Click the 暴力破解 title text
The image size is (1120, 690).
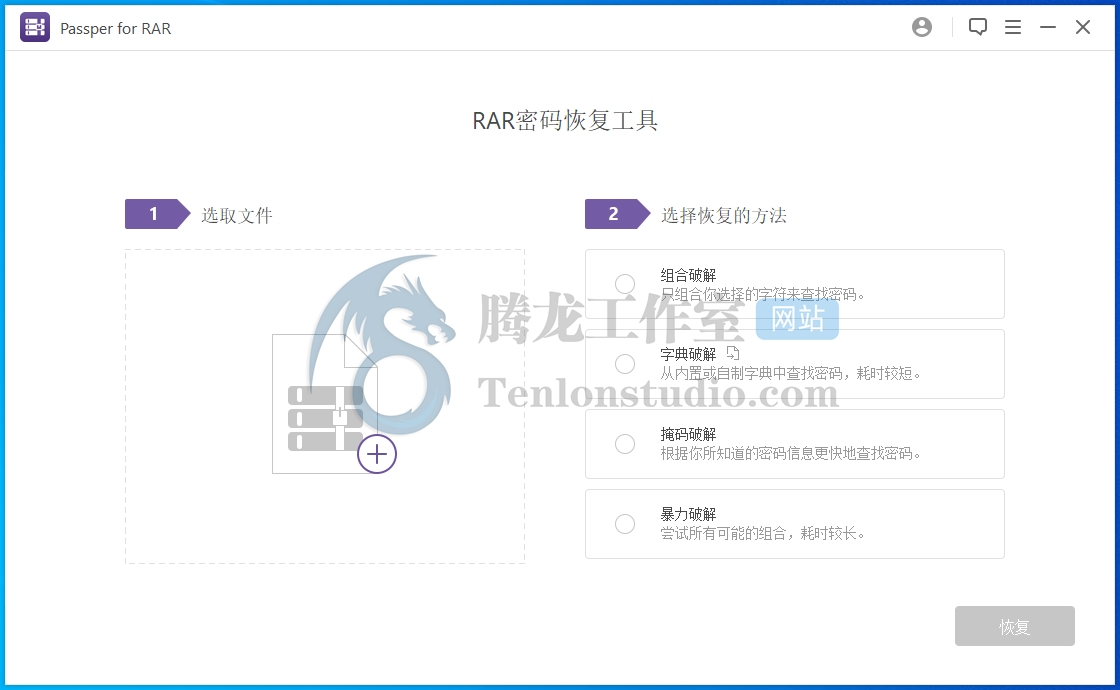point(688,514)
